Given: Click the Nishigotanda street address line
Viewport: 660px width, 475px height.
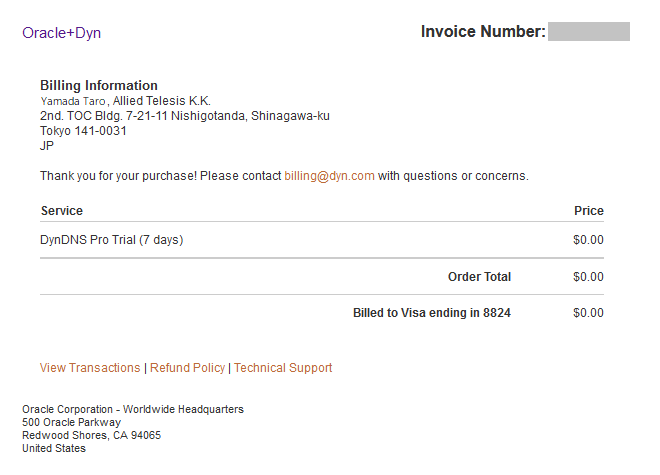Looking at the screenshot, I should click(x=185, y=116).
